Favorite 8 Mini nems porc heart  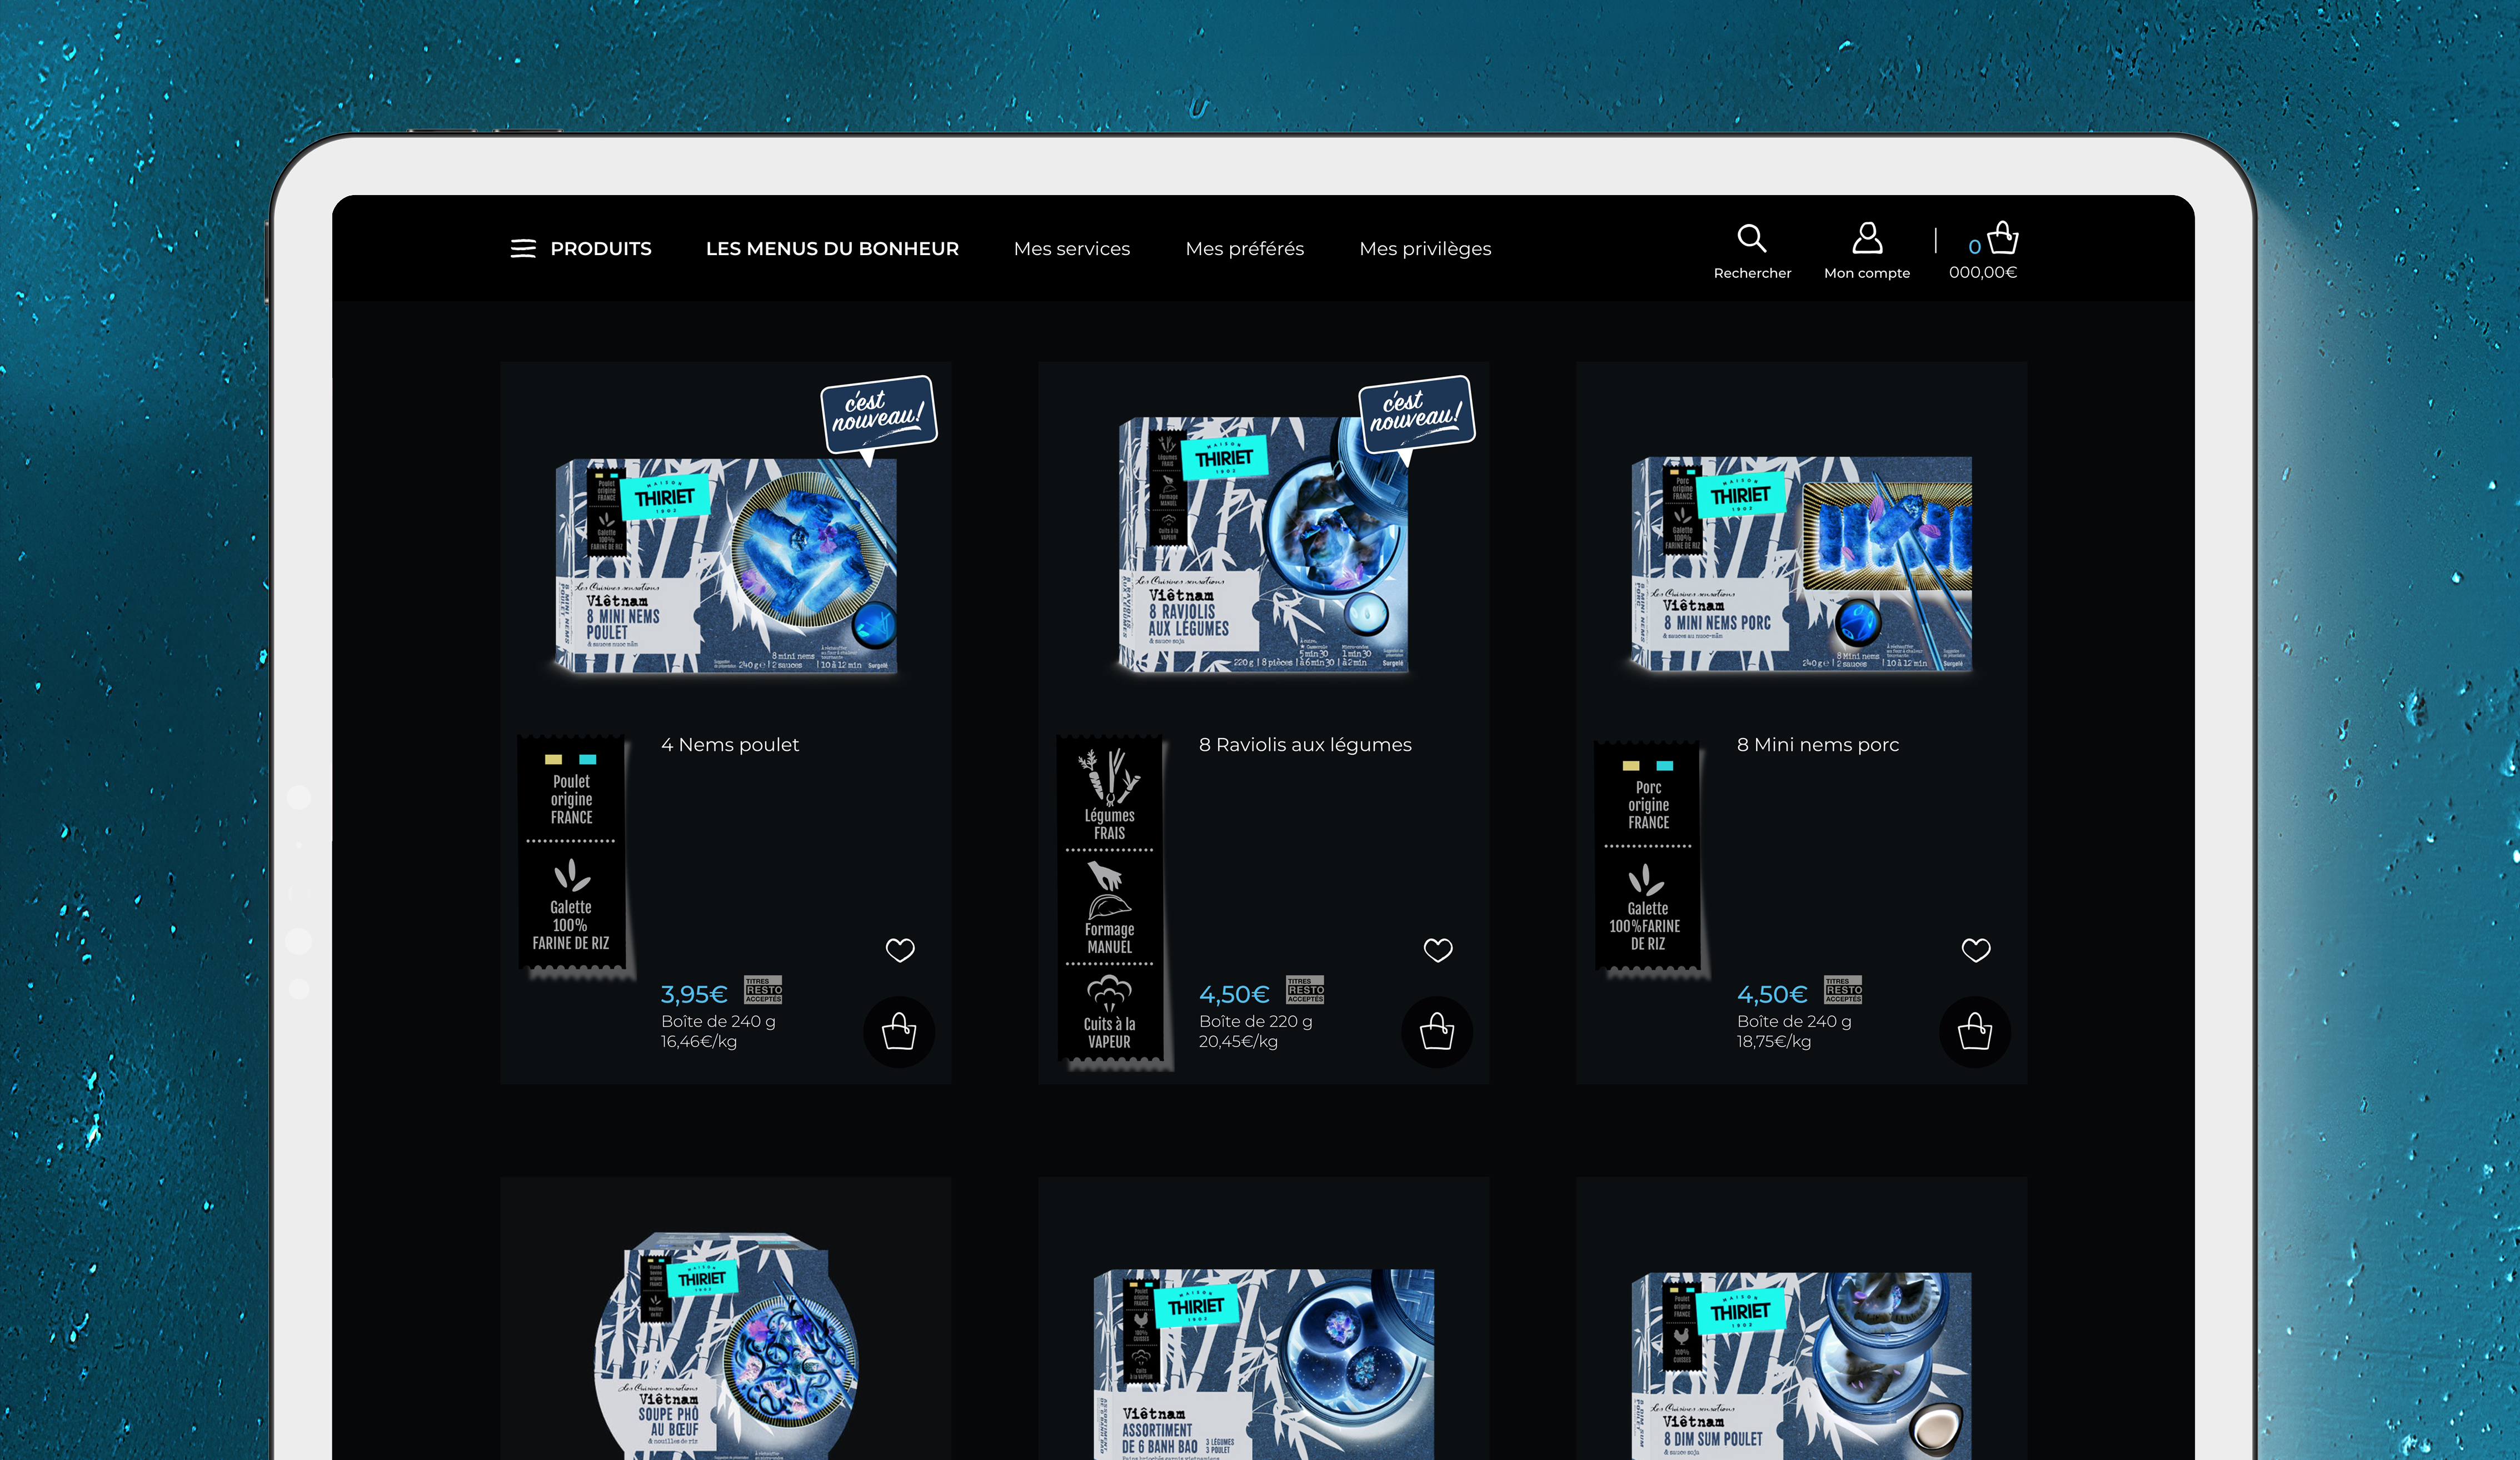point(1976,950)
